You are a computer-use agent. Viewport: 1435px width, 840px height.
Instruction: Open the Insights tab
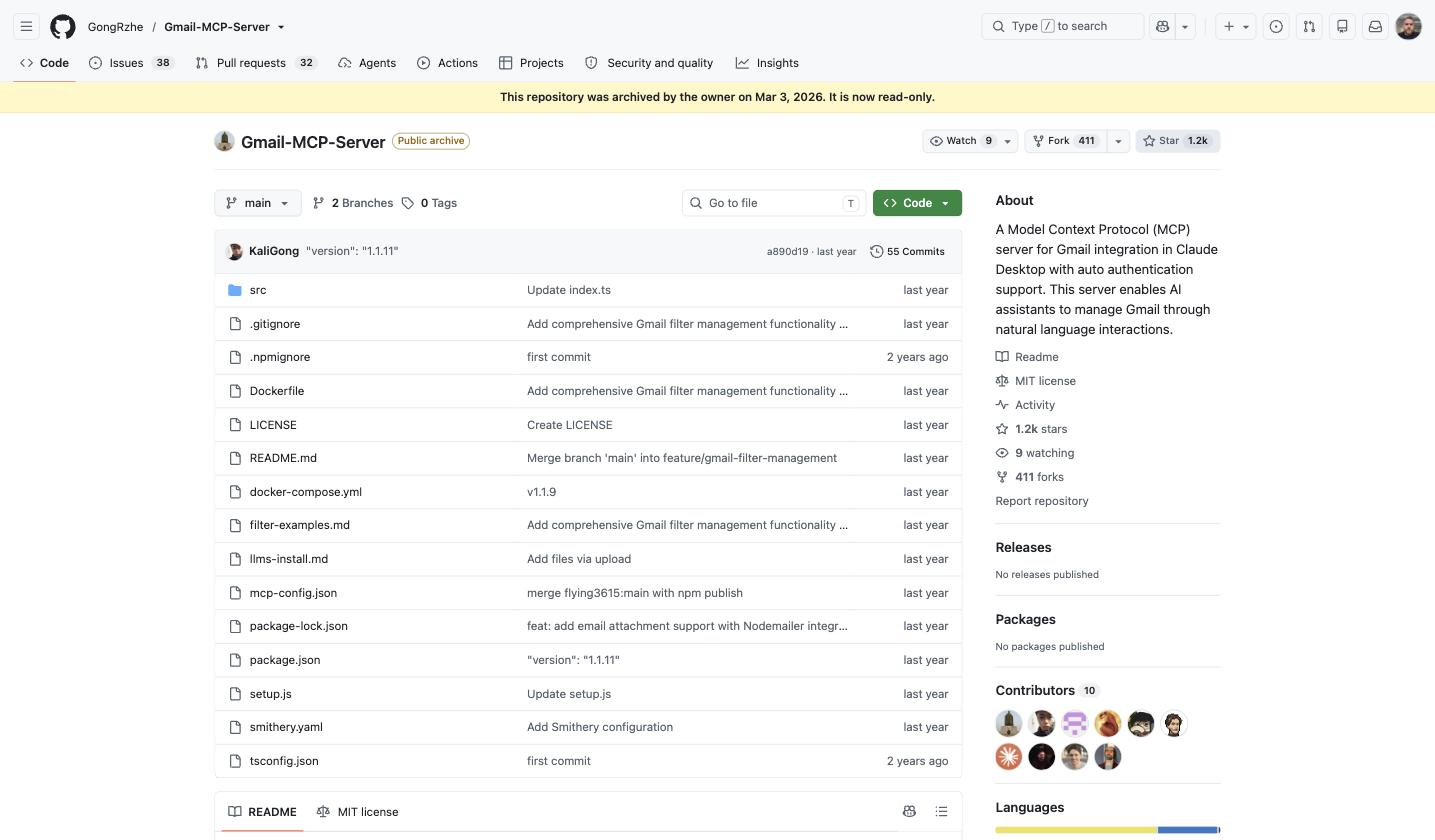pos(767,63)
